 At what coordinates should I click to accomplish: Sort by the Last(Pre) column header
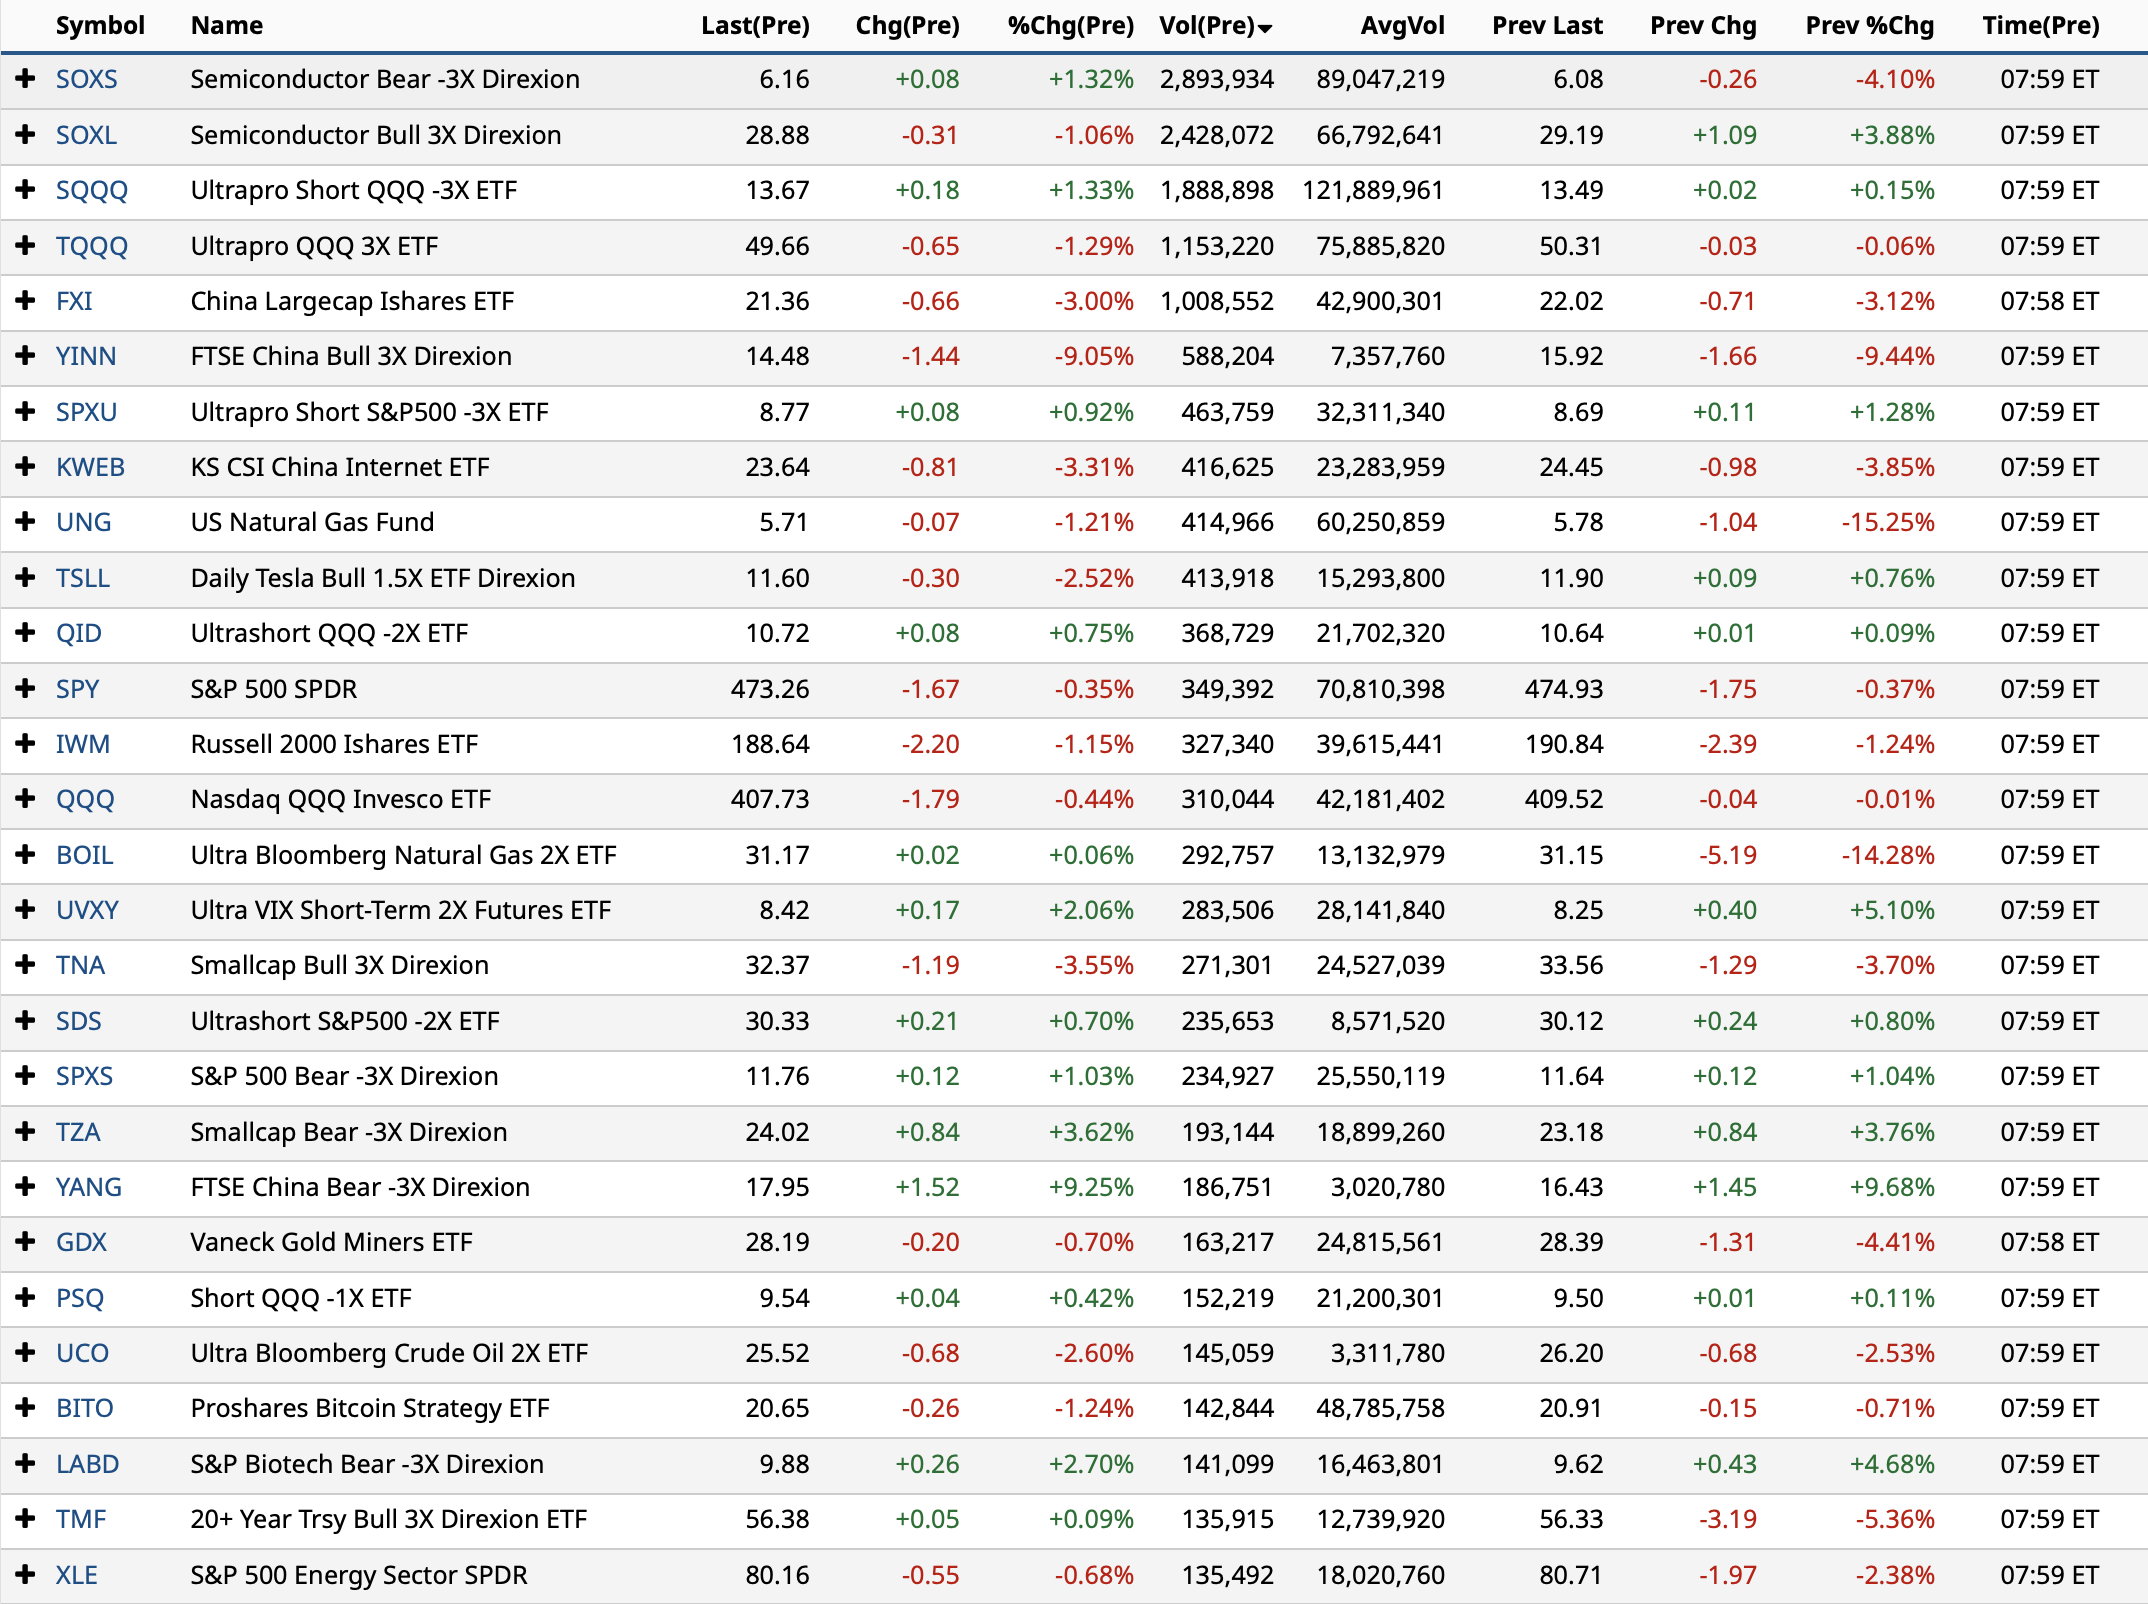(x=755, y=26)
